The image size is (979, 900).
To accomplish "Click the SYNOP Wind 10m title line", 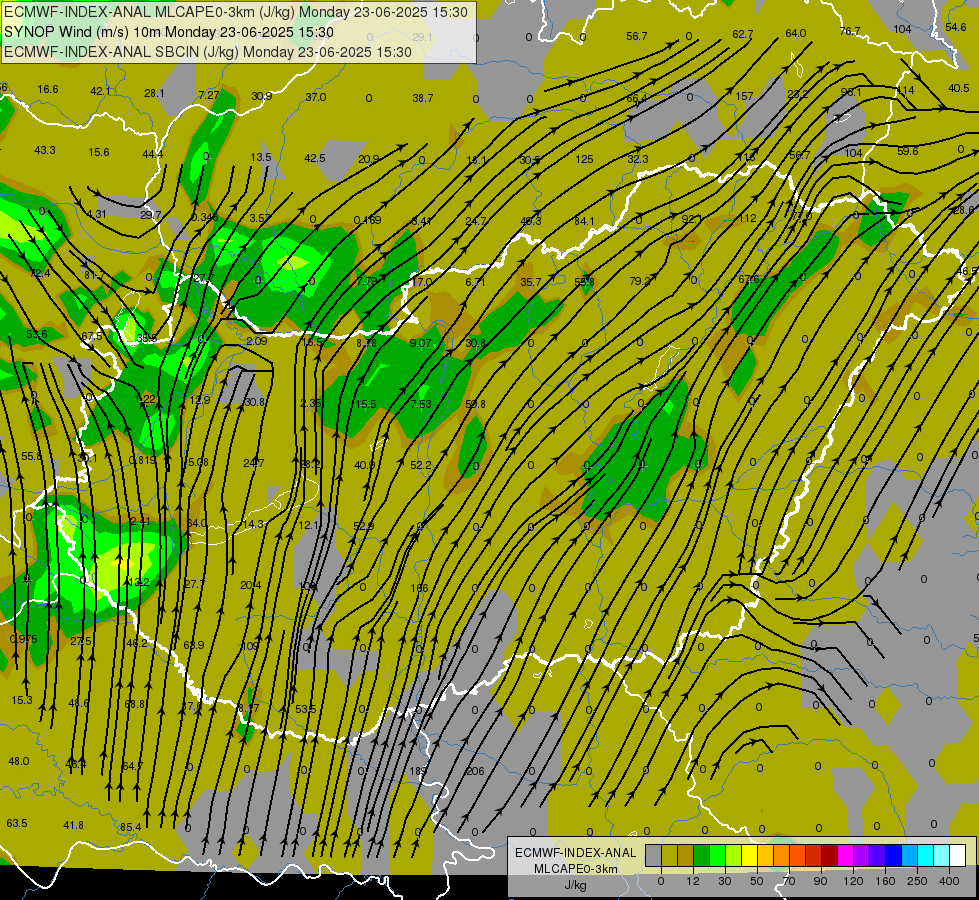I will pos(169,32).
